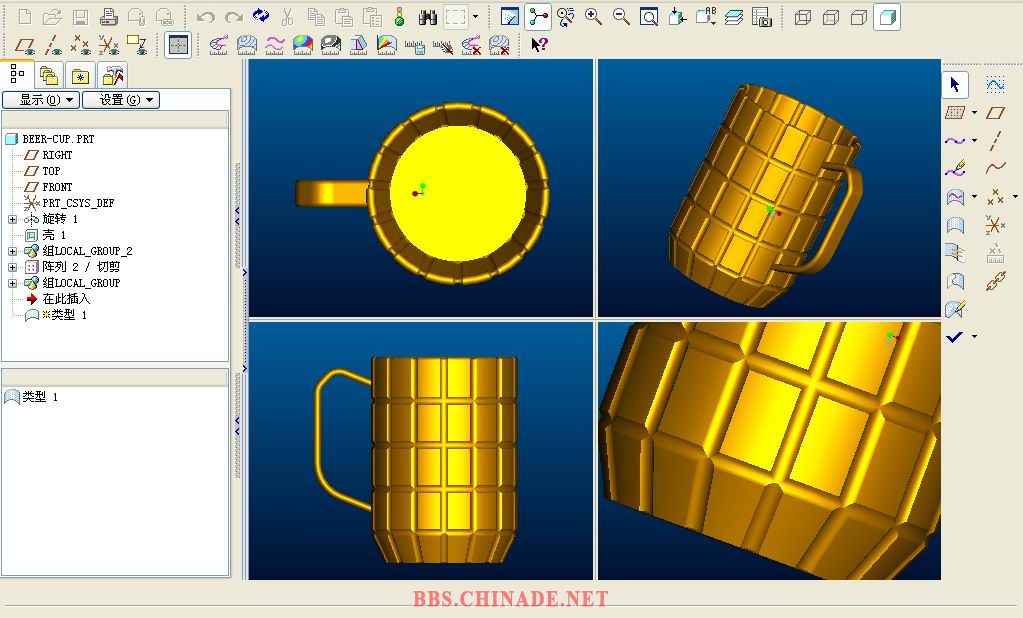Click the chain link connections icon
The width and height of the screenshot is (1023, 618).
[x=995, y=281]
